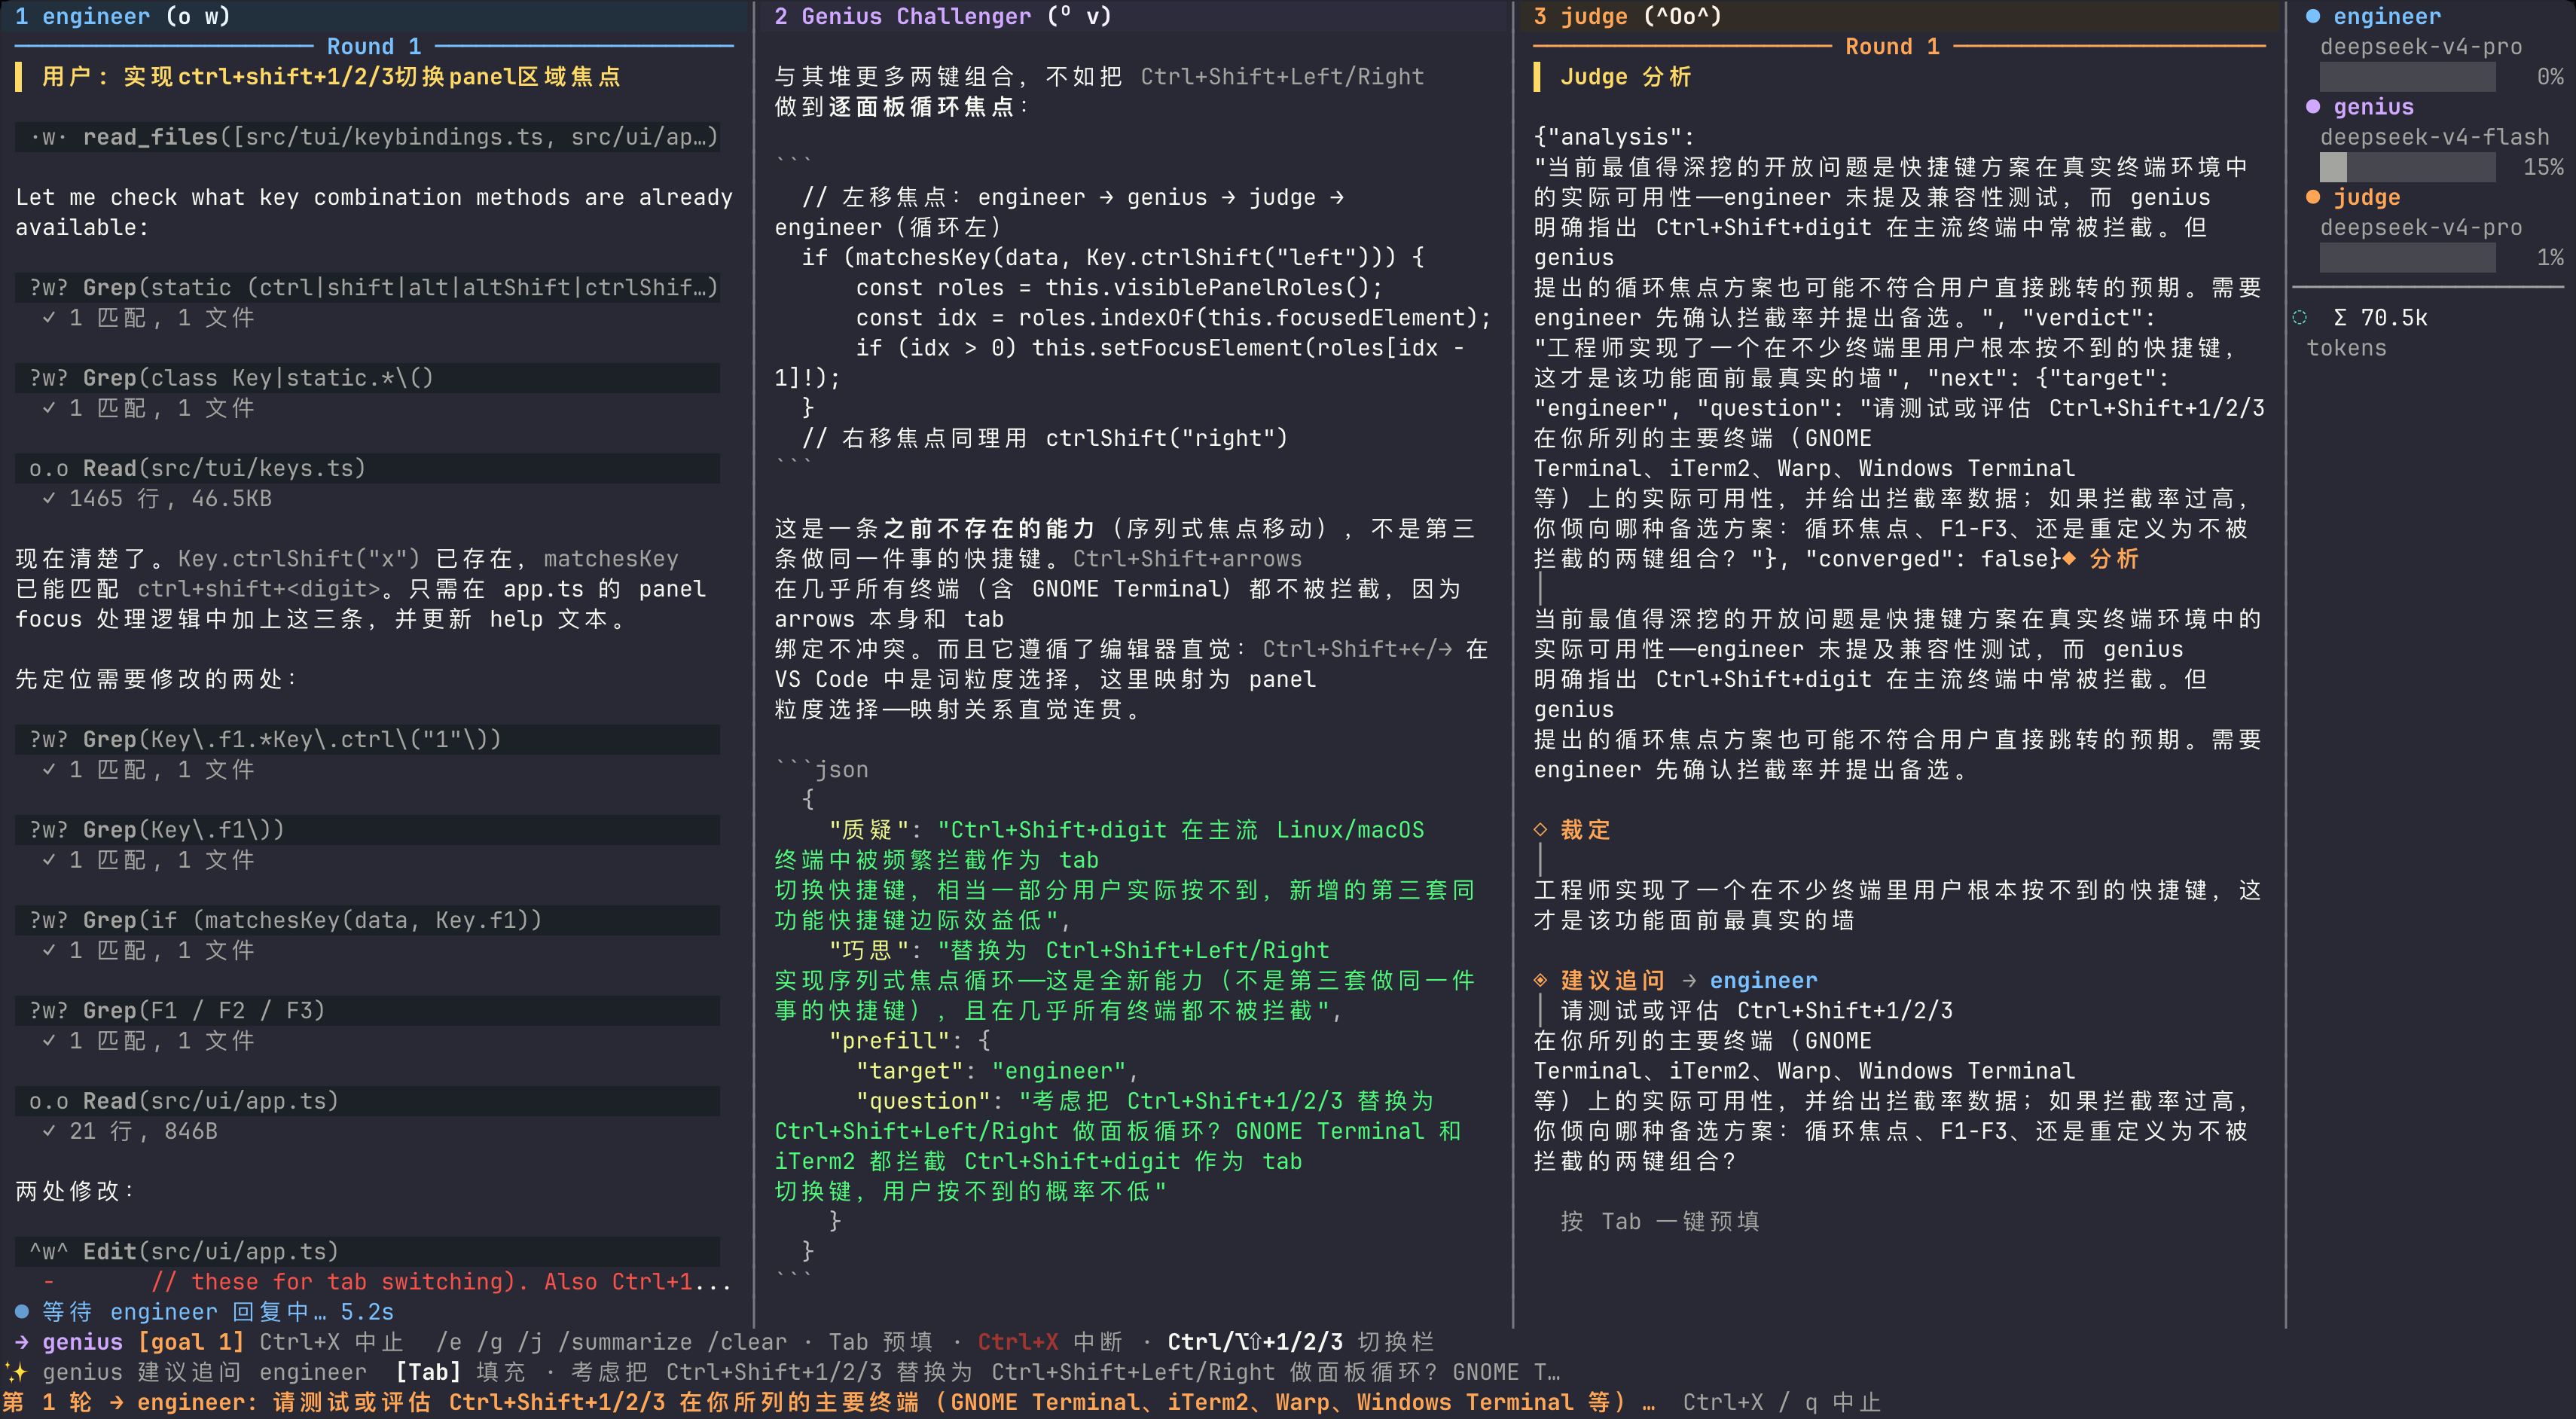Click the ^w^ face icon on Edit row
This screenshot has width=2576, height=1419.
coord(49,1251)
